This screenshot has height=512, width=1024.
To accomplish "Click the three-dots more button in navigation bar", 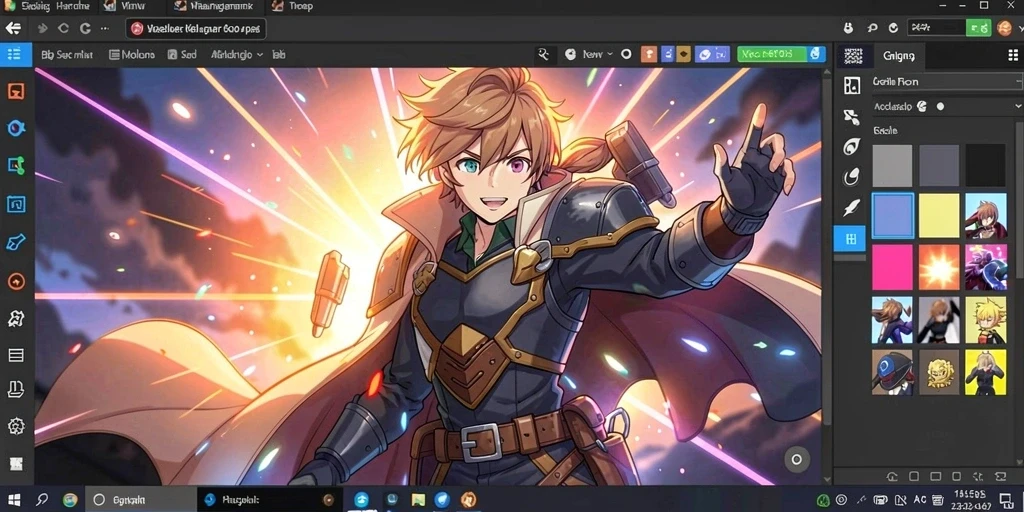I will coord(105,28).
